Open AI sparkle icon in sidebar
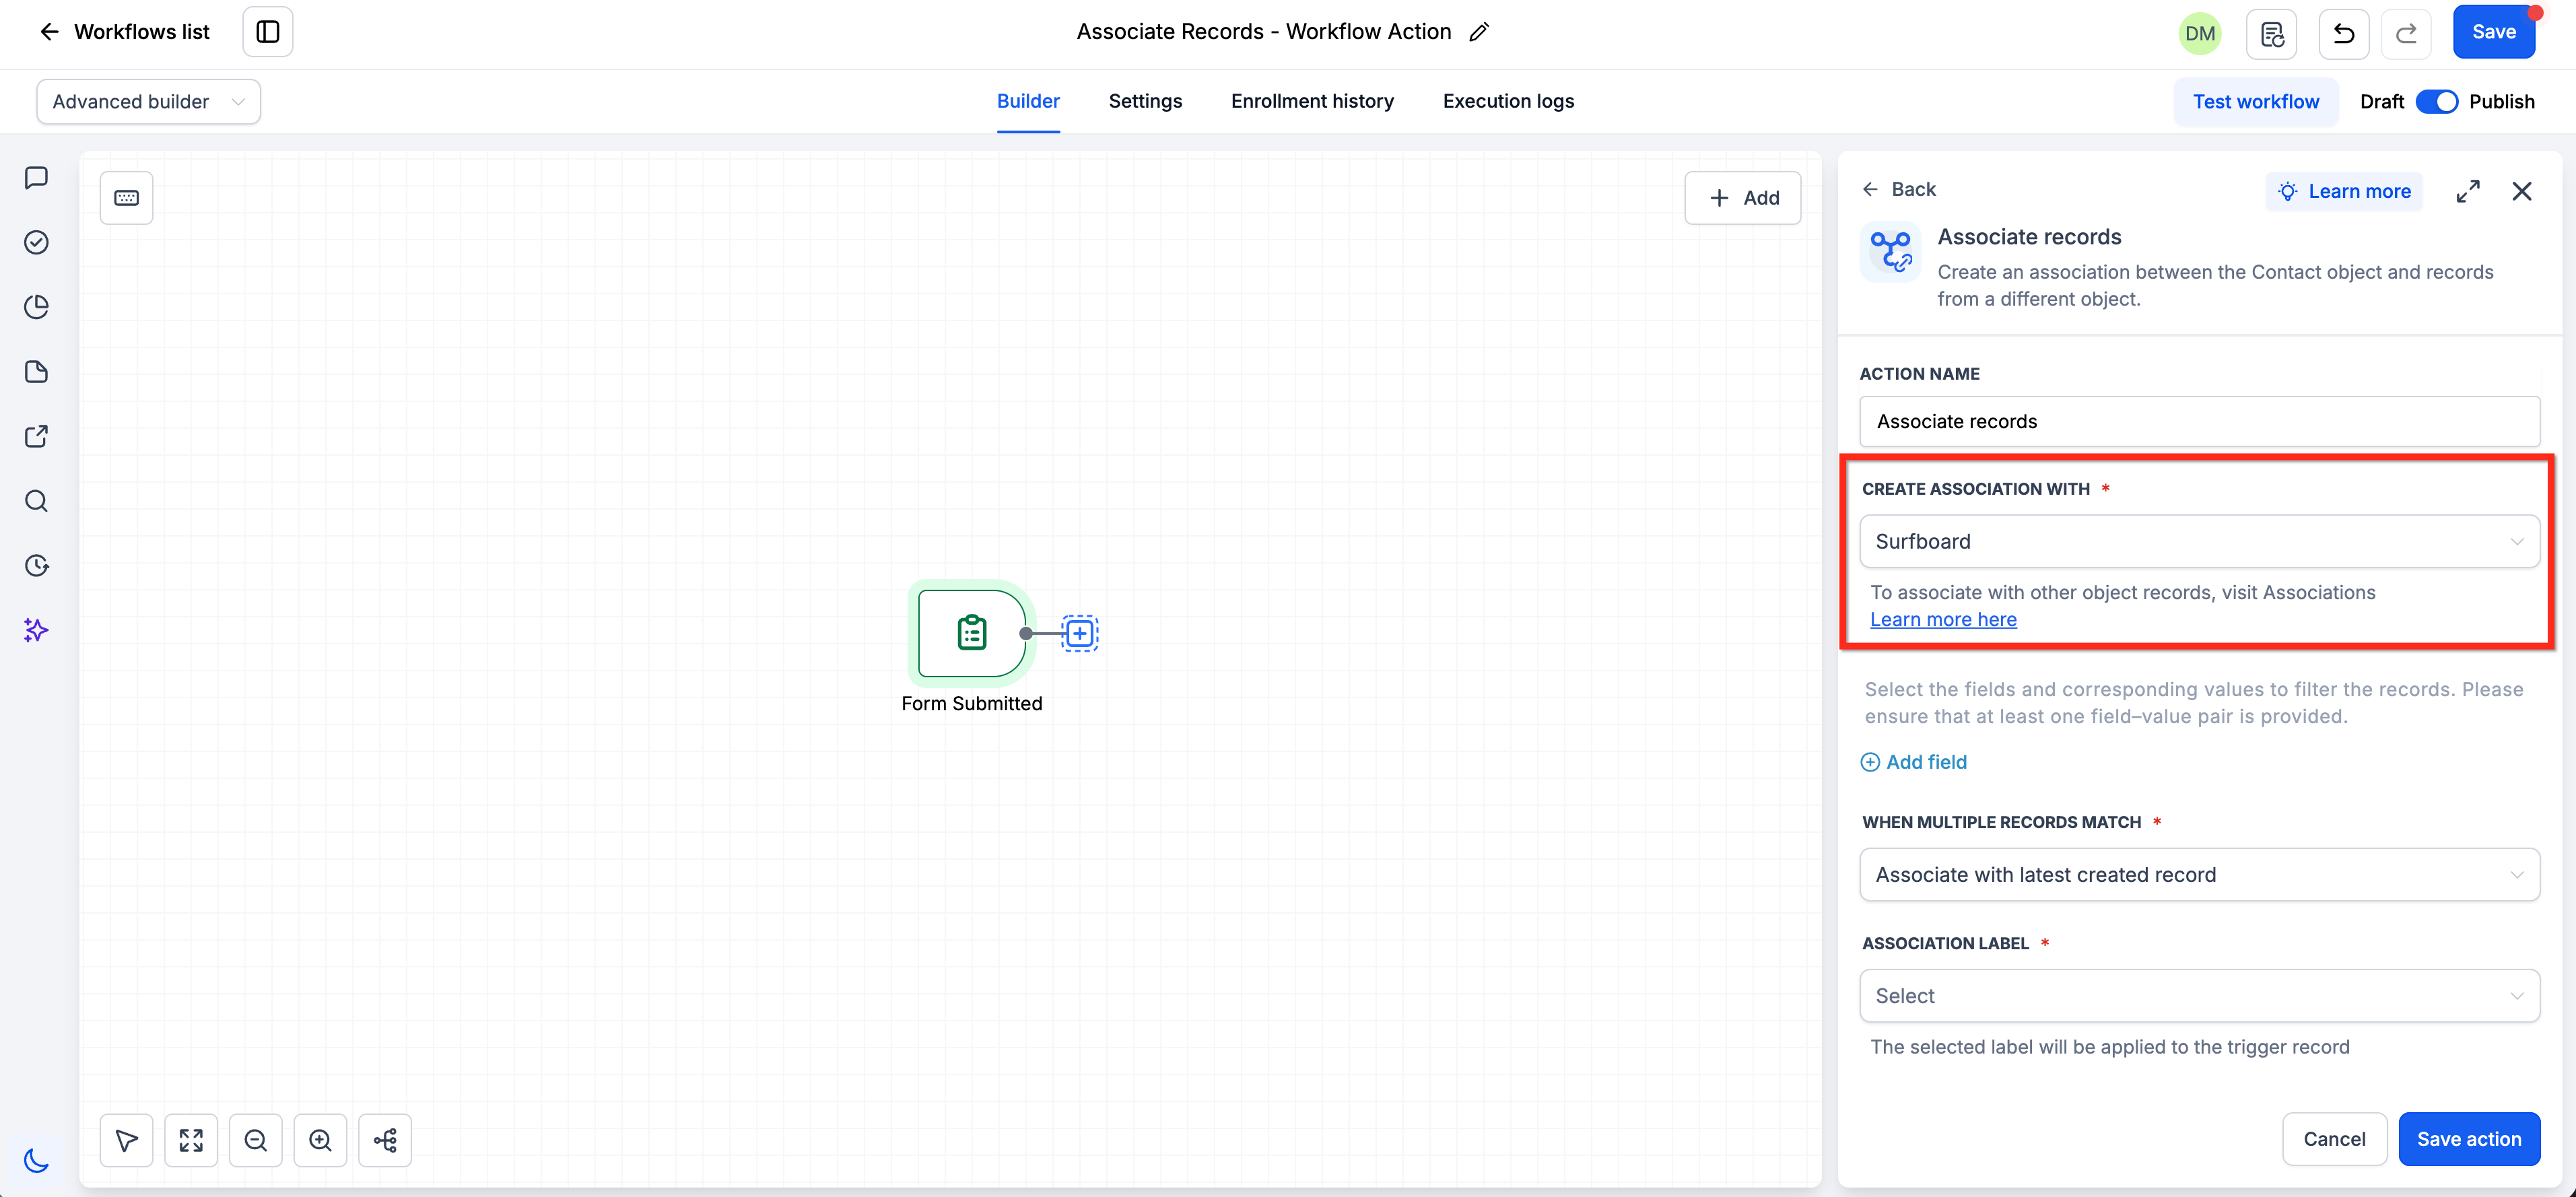The height and width of the screenshot is (1197, 2576). coord(36,630)
